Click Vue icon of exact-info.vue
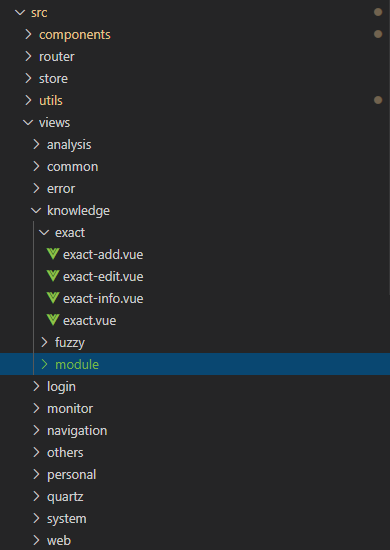This screenshot has width=390, height=550. point(53,298)
